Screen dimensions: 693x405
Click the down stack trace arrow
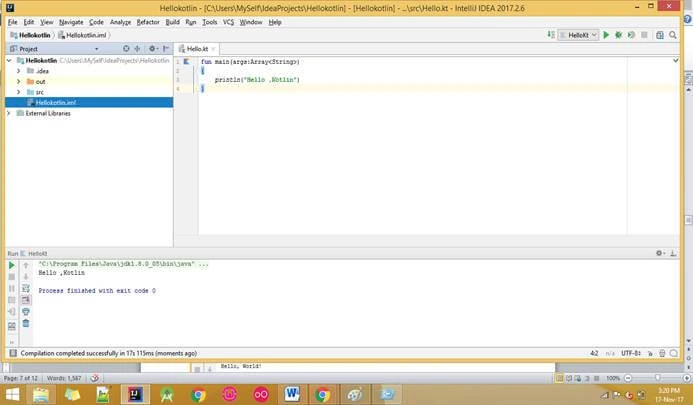point(26,277)
